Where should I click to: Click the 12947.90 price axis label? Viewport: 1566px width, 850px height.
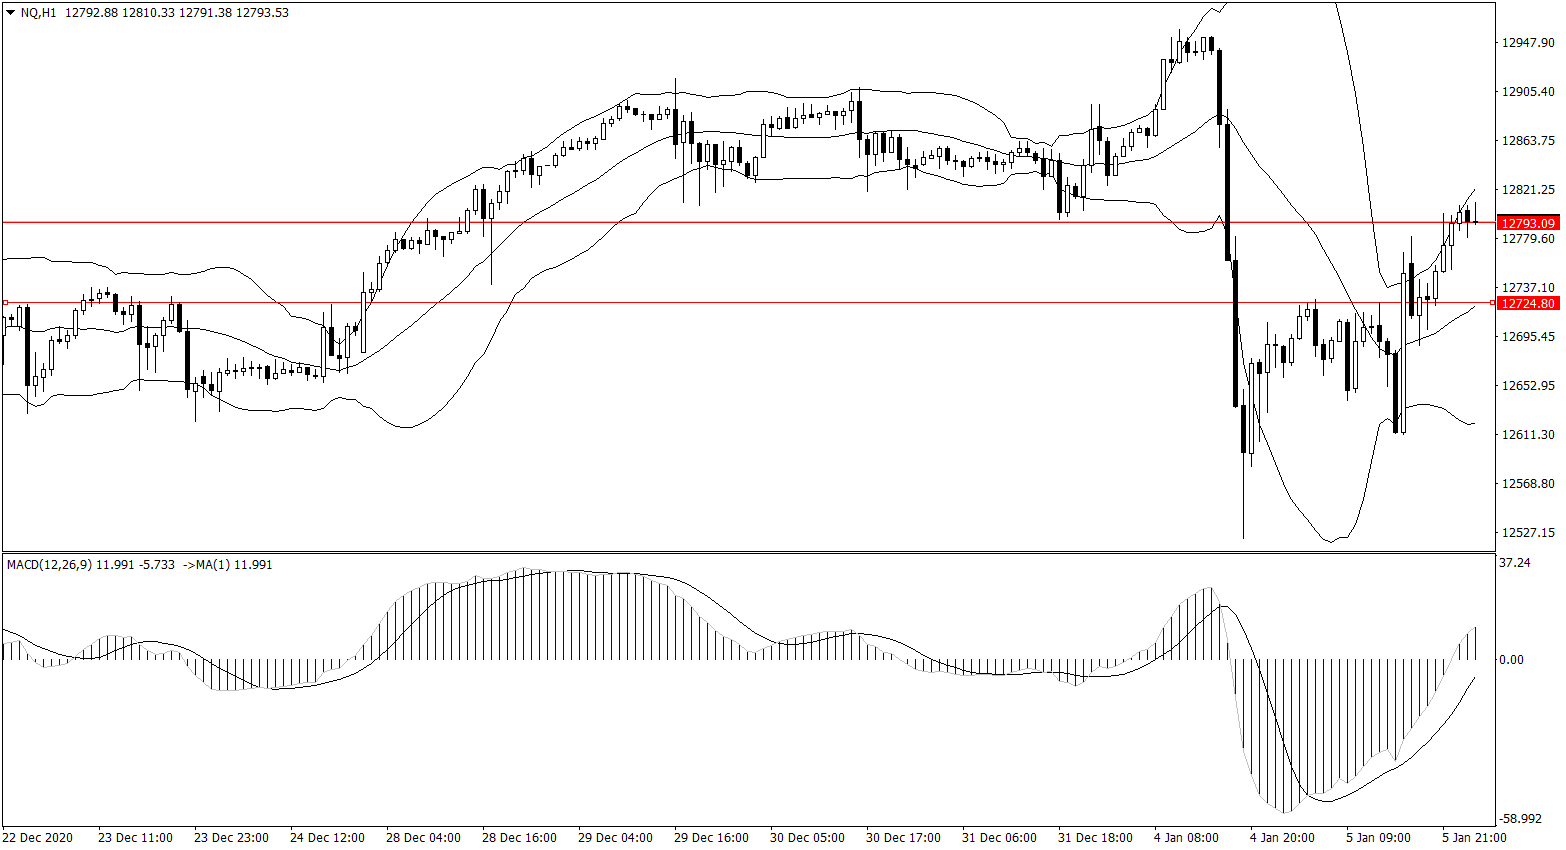(x=1528, y=43)
